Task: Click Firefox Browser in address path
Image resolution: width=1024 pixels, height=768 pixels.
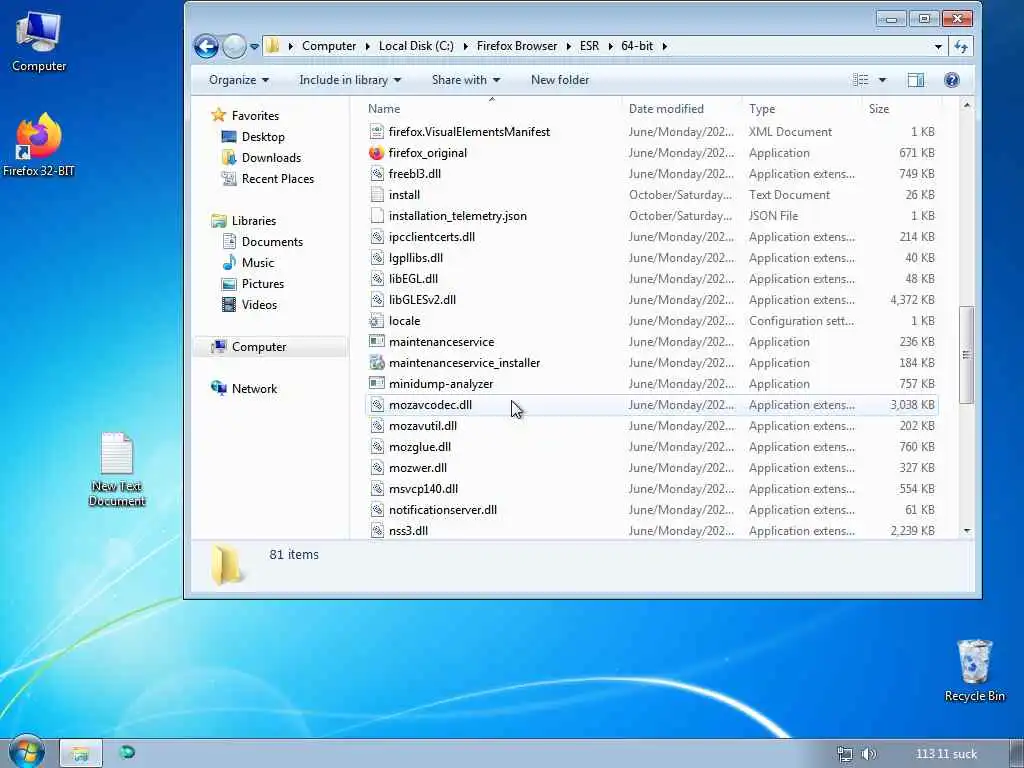Action: [x=517, y=46]
